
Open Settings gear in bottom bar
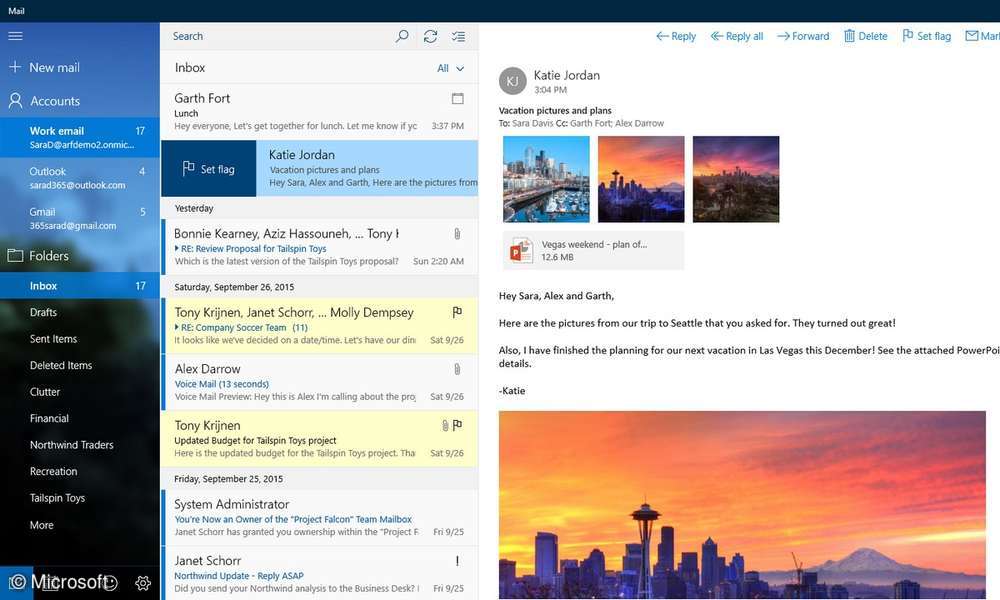[x=143, y=583]
